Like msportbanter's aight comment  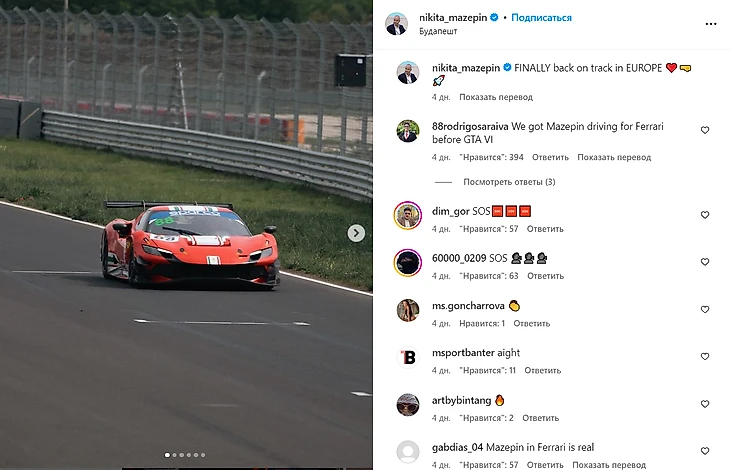click(705, 356)
